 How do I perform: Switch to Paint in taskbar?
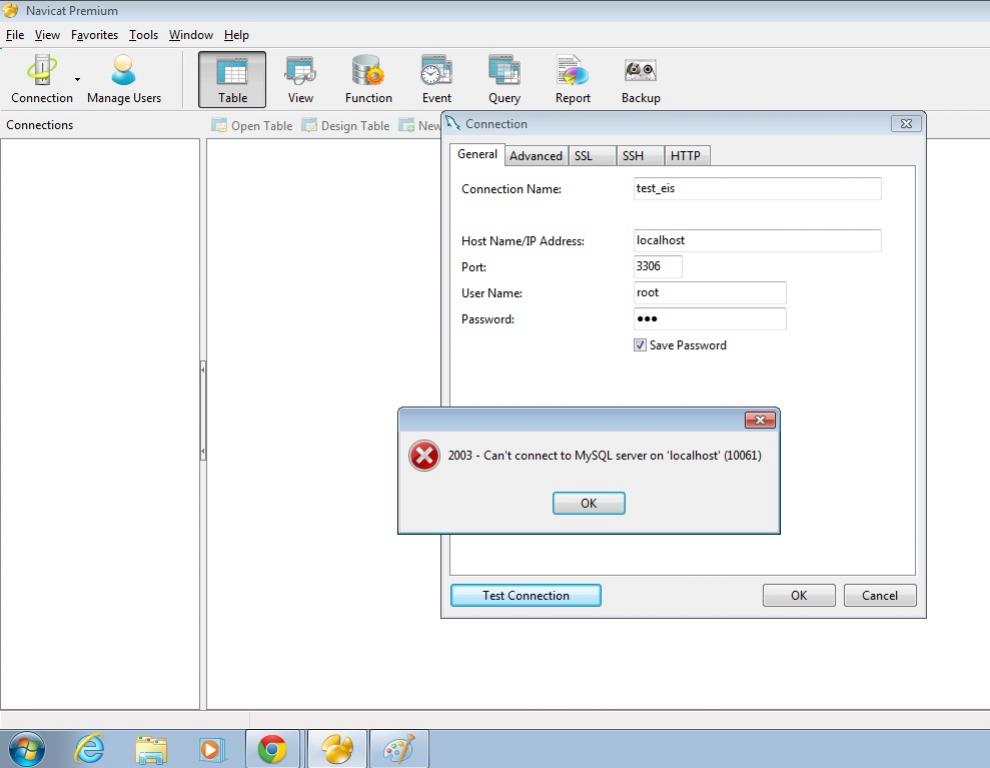tap(399, 749)
